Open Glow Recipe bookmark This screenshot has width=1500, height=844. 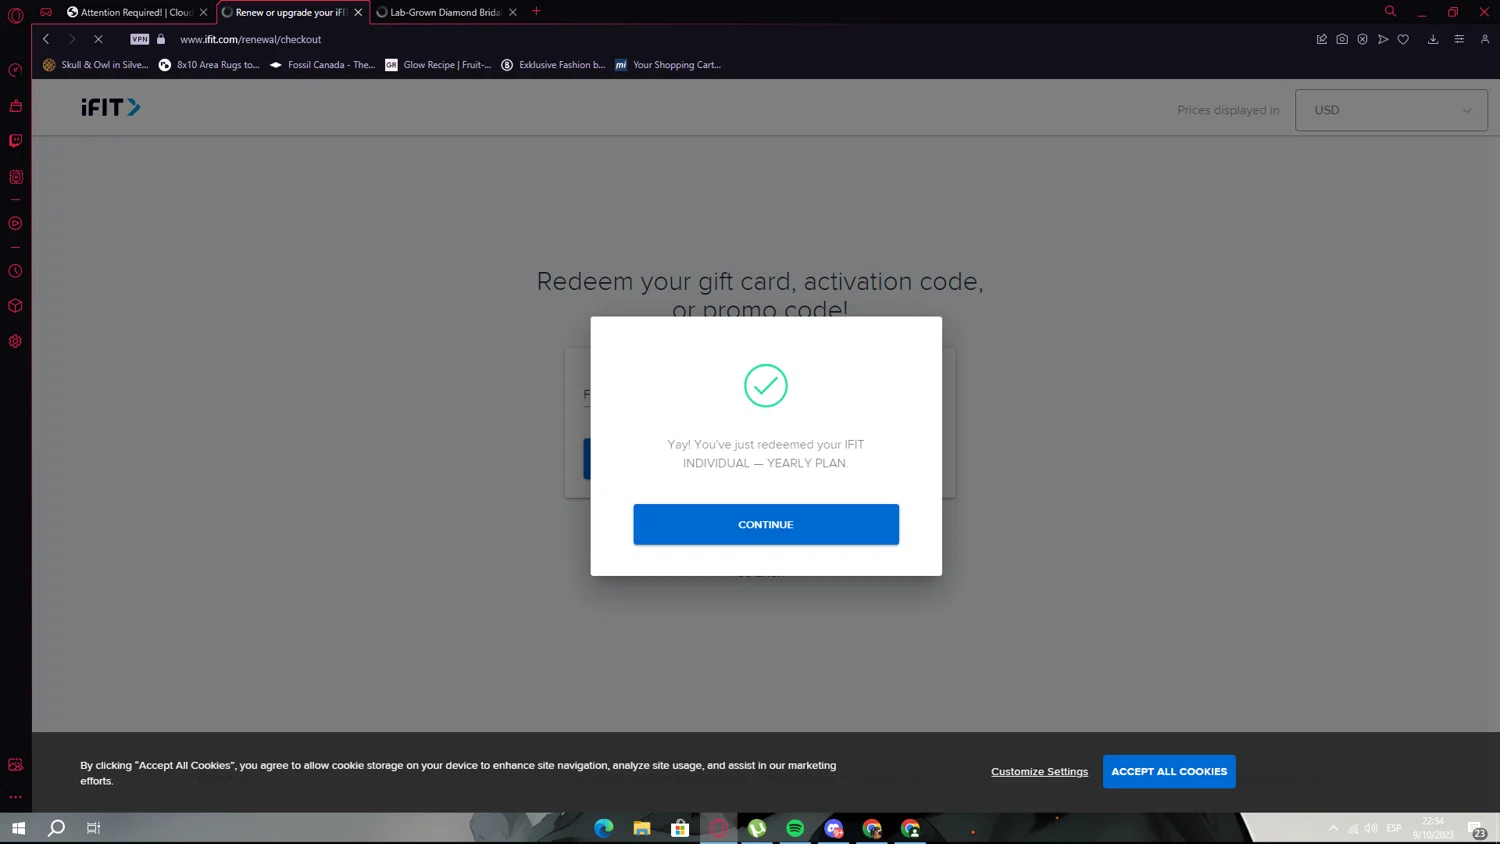(438, 65)
